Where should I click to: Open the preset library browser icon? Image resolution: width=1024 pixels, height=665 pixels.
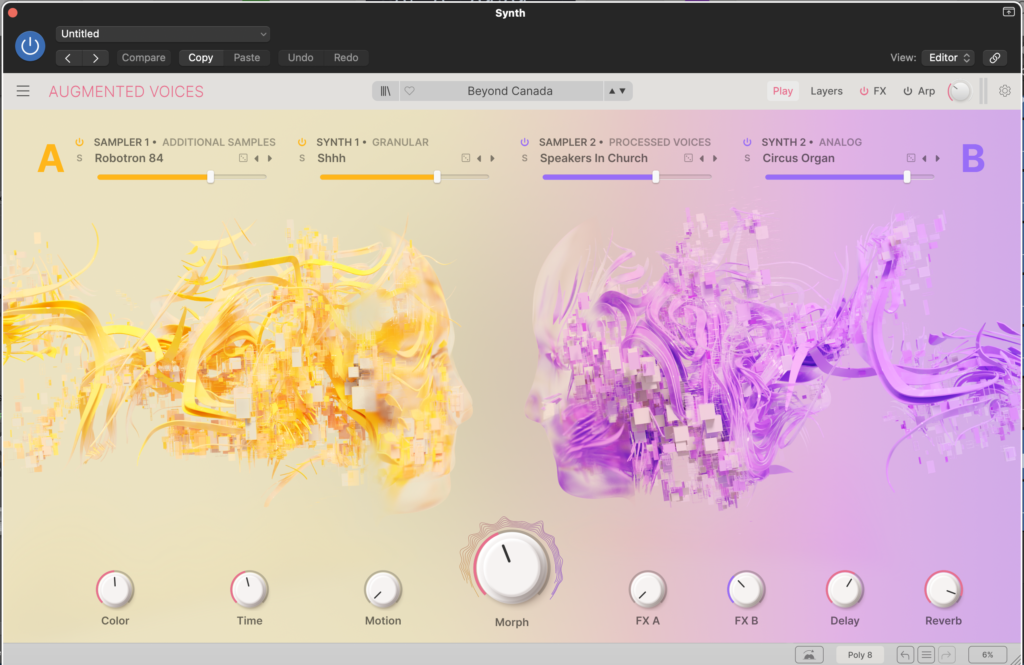[385, 91]
